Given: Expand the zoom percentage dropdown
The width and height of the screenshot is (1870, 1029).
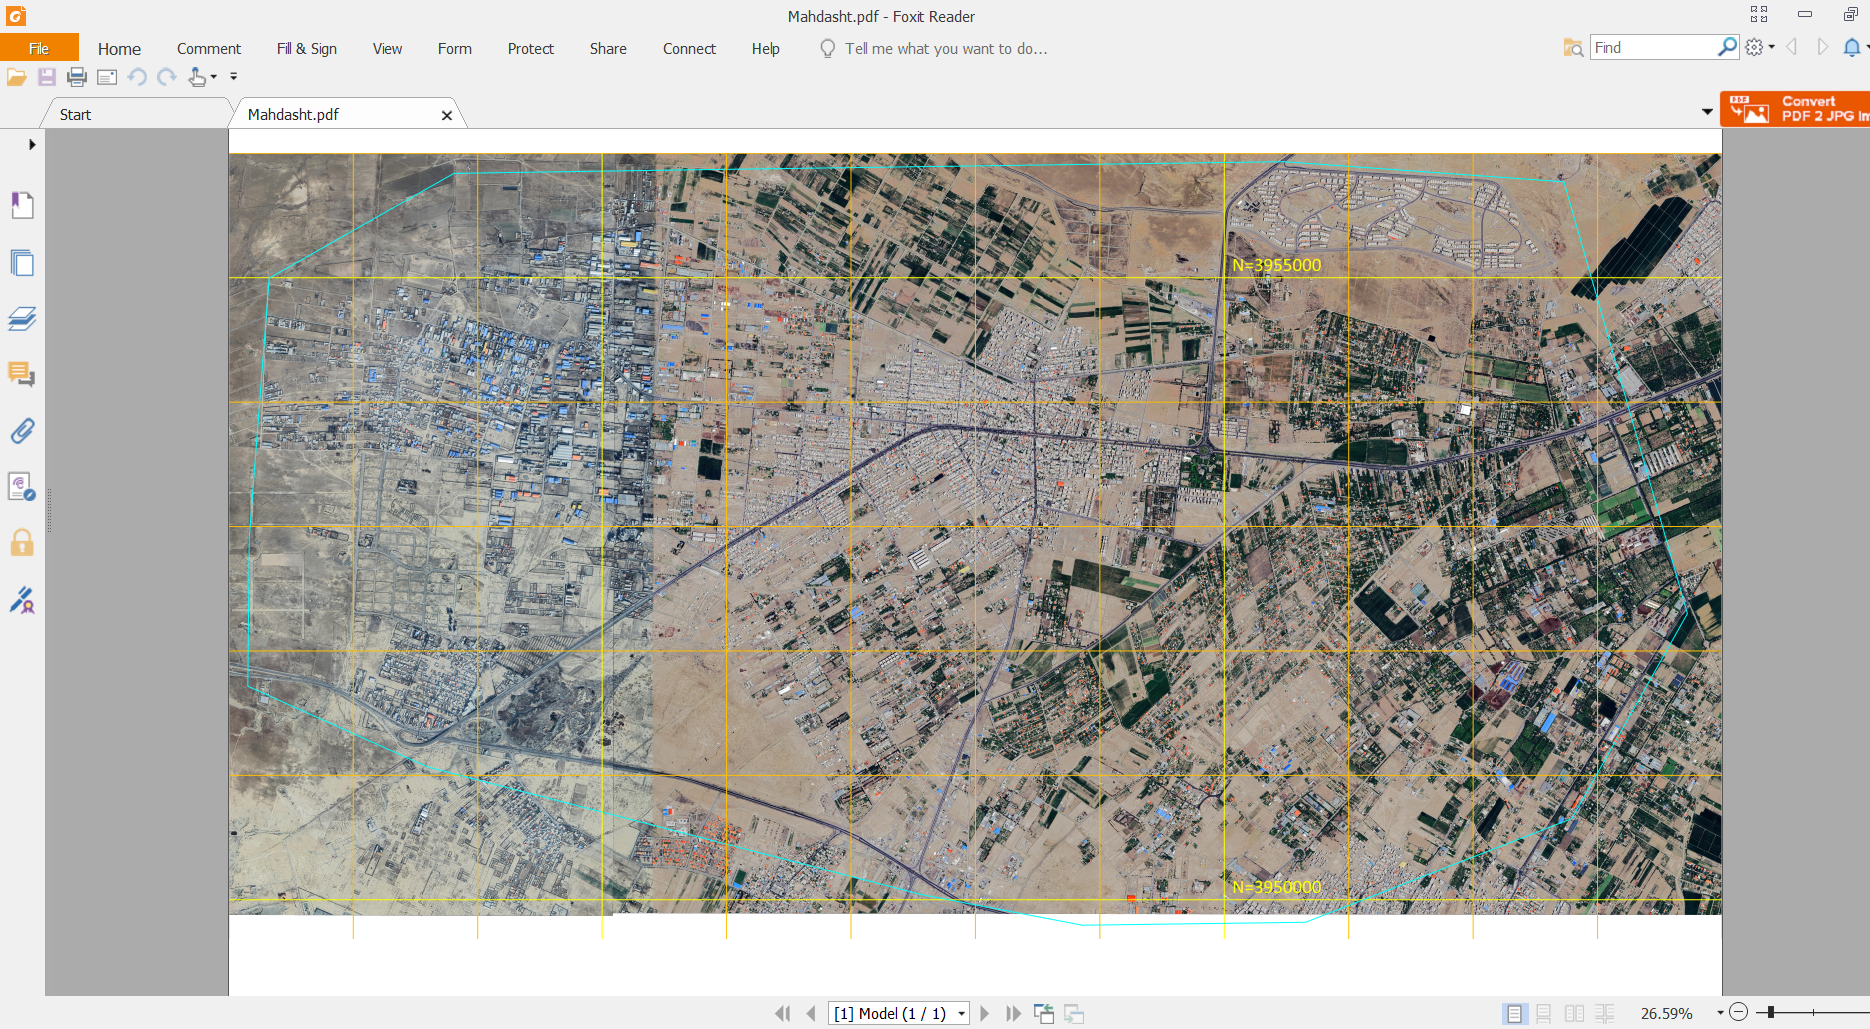Looking at the screenshot, I should tap(1720, 1014).
